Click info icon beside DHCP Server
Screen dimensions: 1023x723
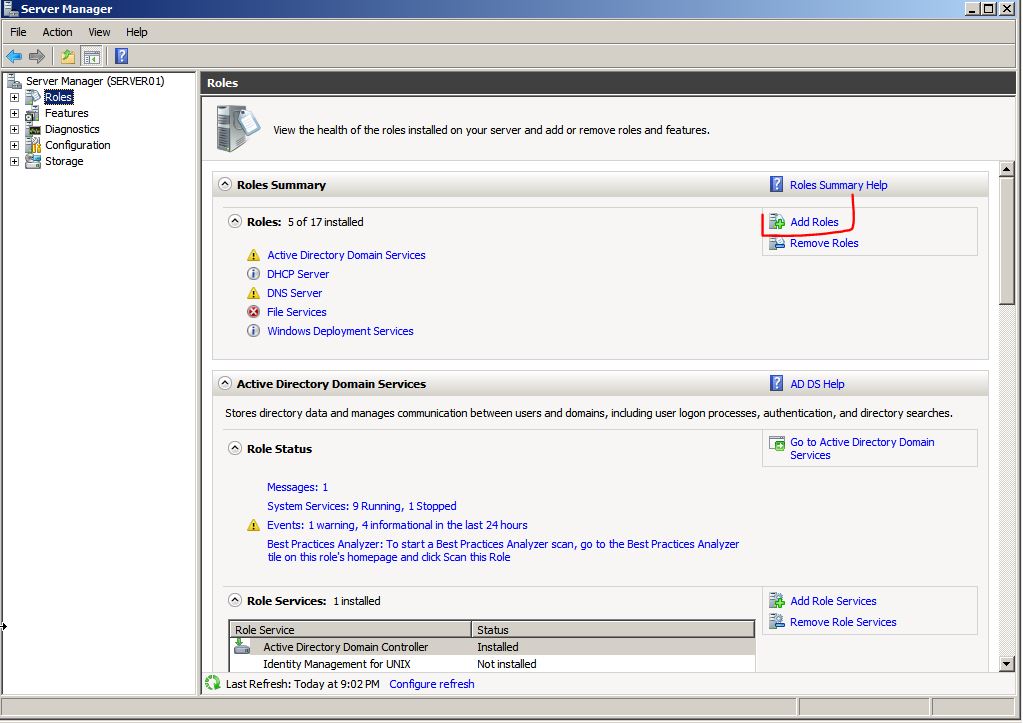[253, 273]
